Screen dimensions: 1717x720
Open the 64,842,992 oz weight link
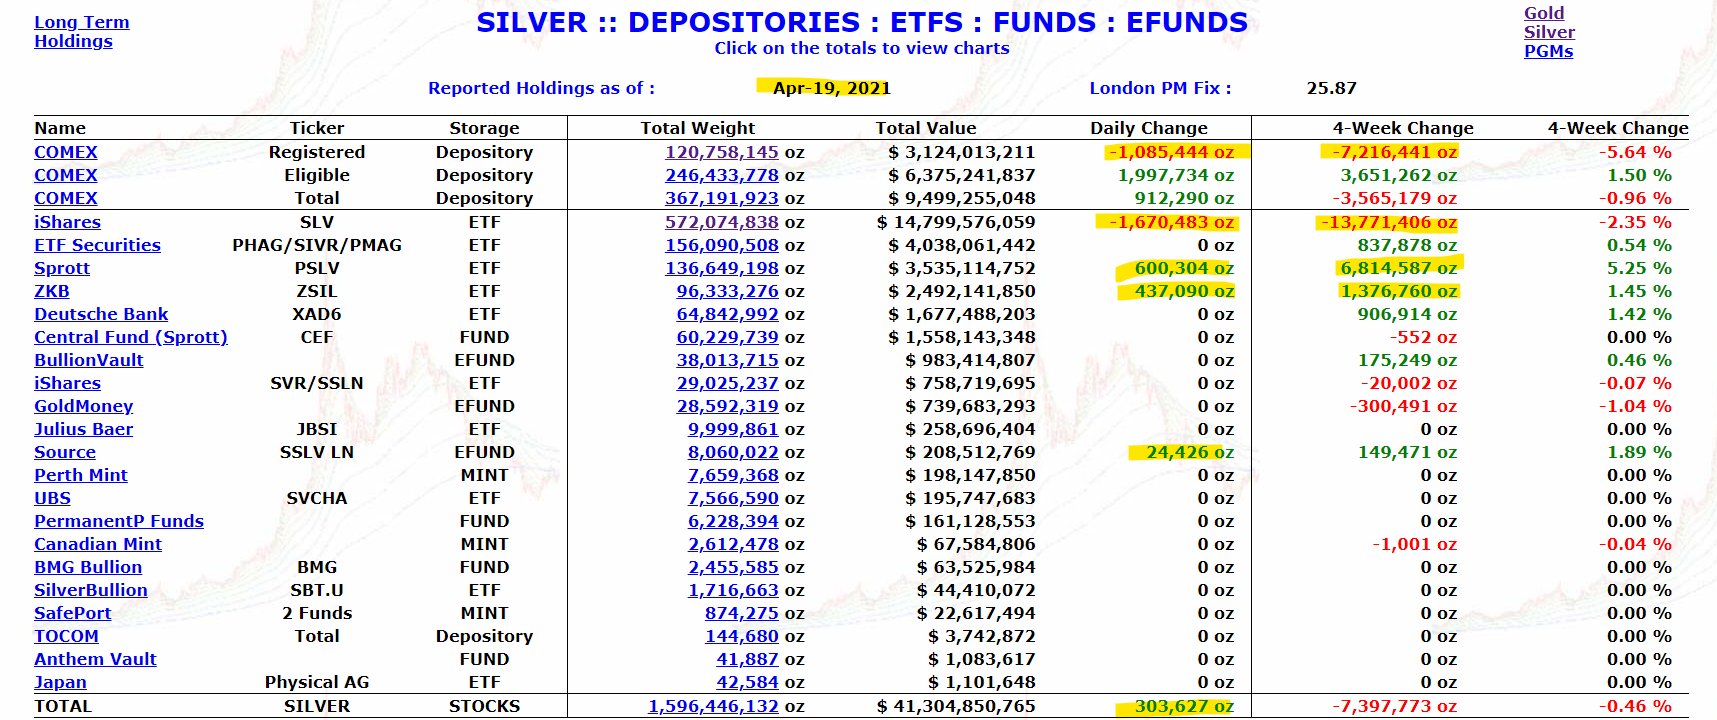tap(727, 314)
